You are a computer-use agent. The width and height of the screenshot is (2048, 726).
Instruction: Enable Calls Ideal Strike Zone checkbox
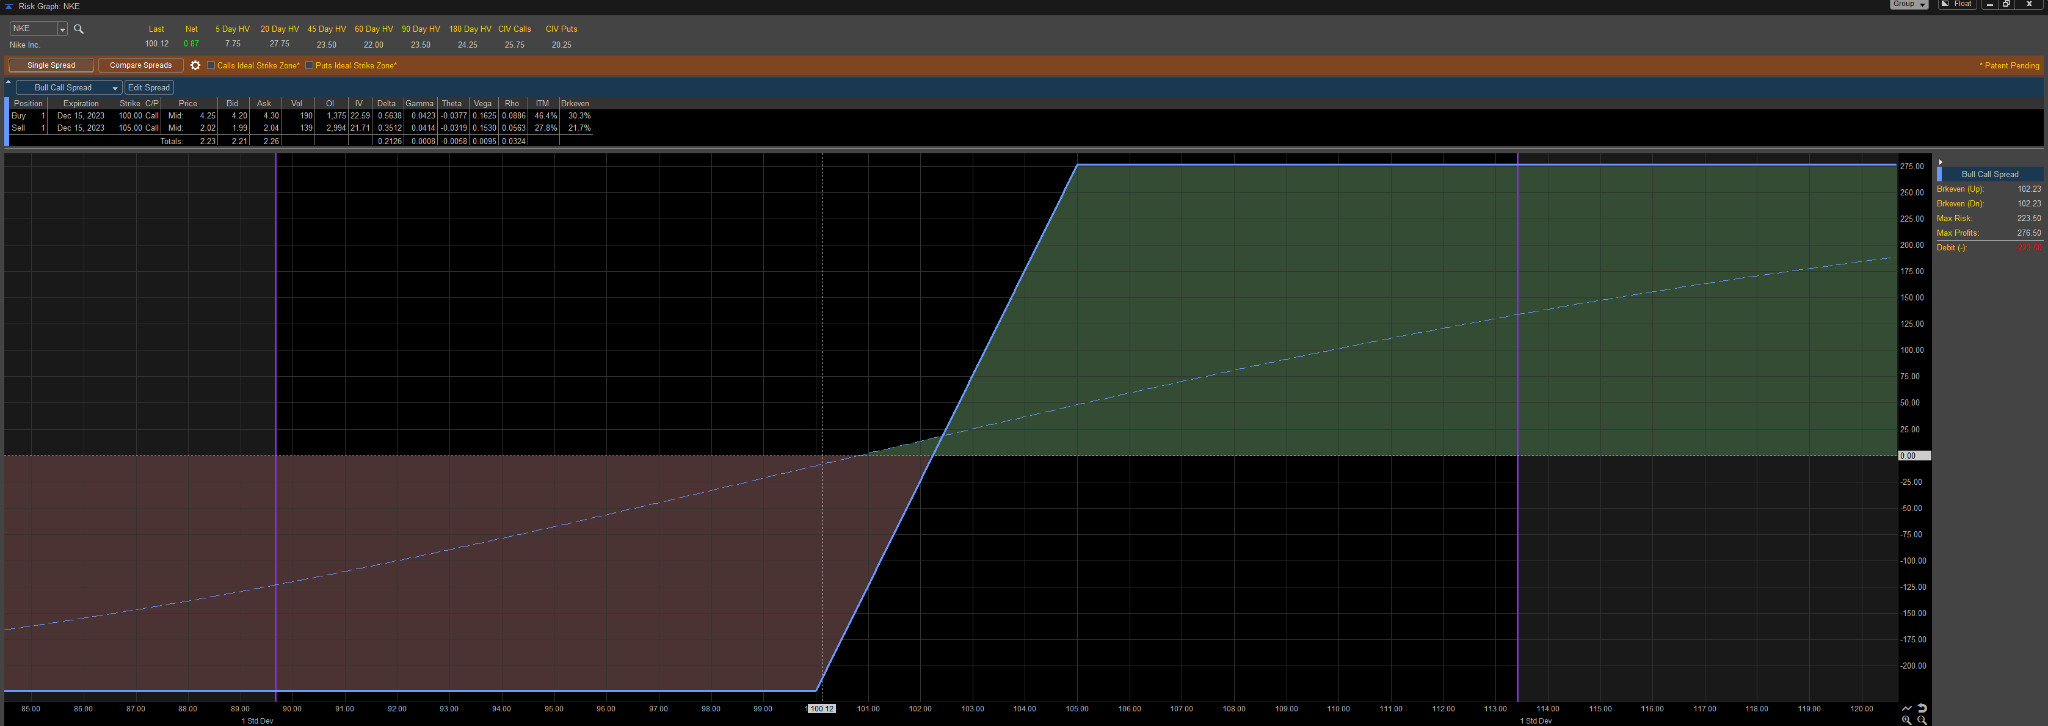coord(211,65)
